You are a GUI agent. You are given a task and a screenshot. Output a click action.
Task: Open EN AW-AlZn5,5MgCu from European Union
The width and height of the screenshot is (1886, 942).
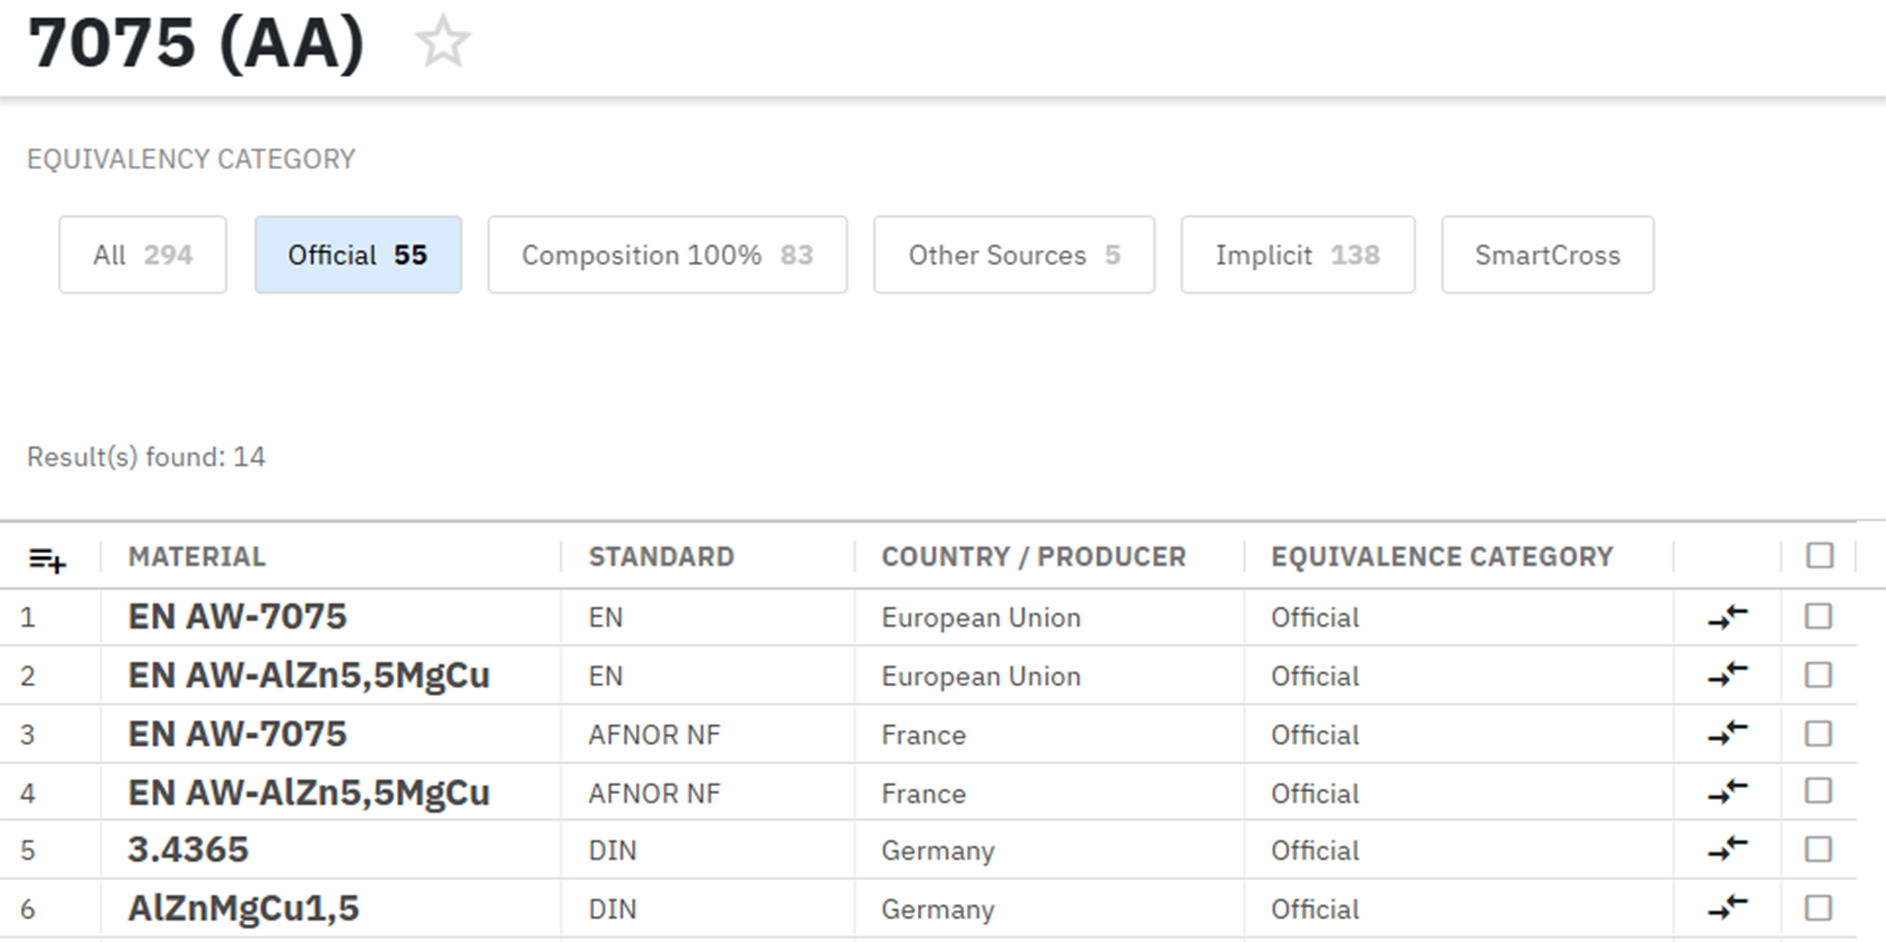tap(308, 676)
